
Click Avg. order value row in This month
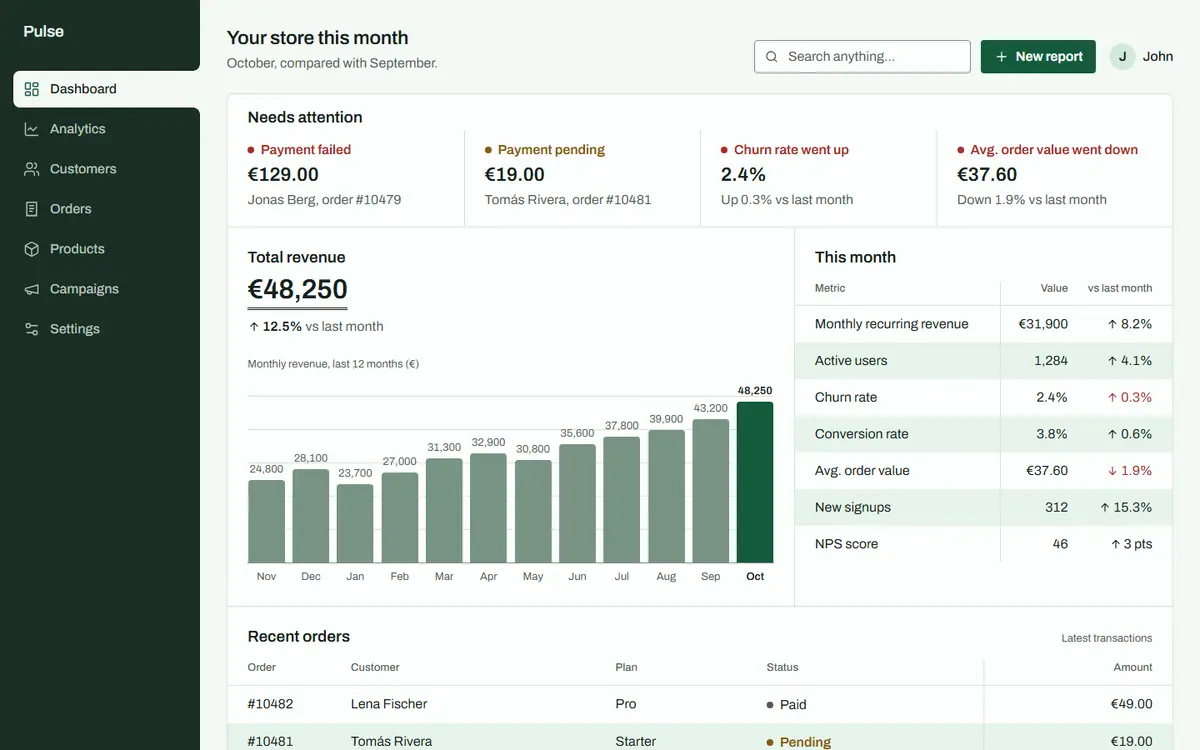click(984, 471)
